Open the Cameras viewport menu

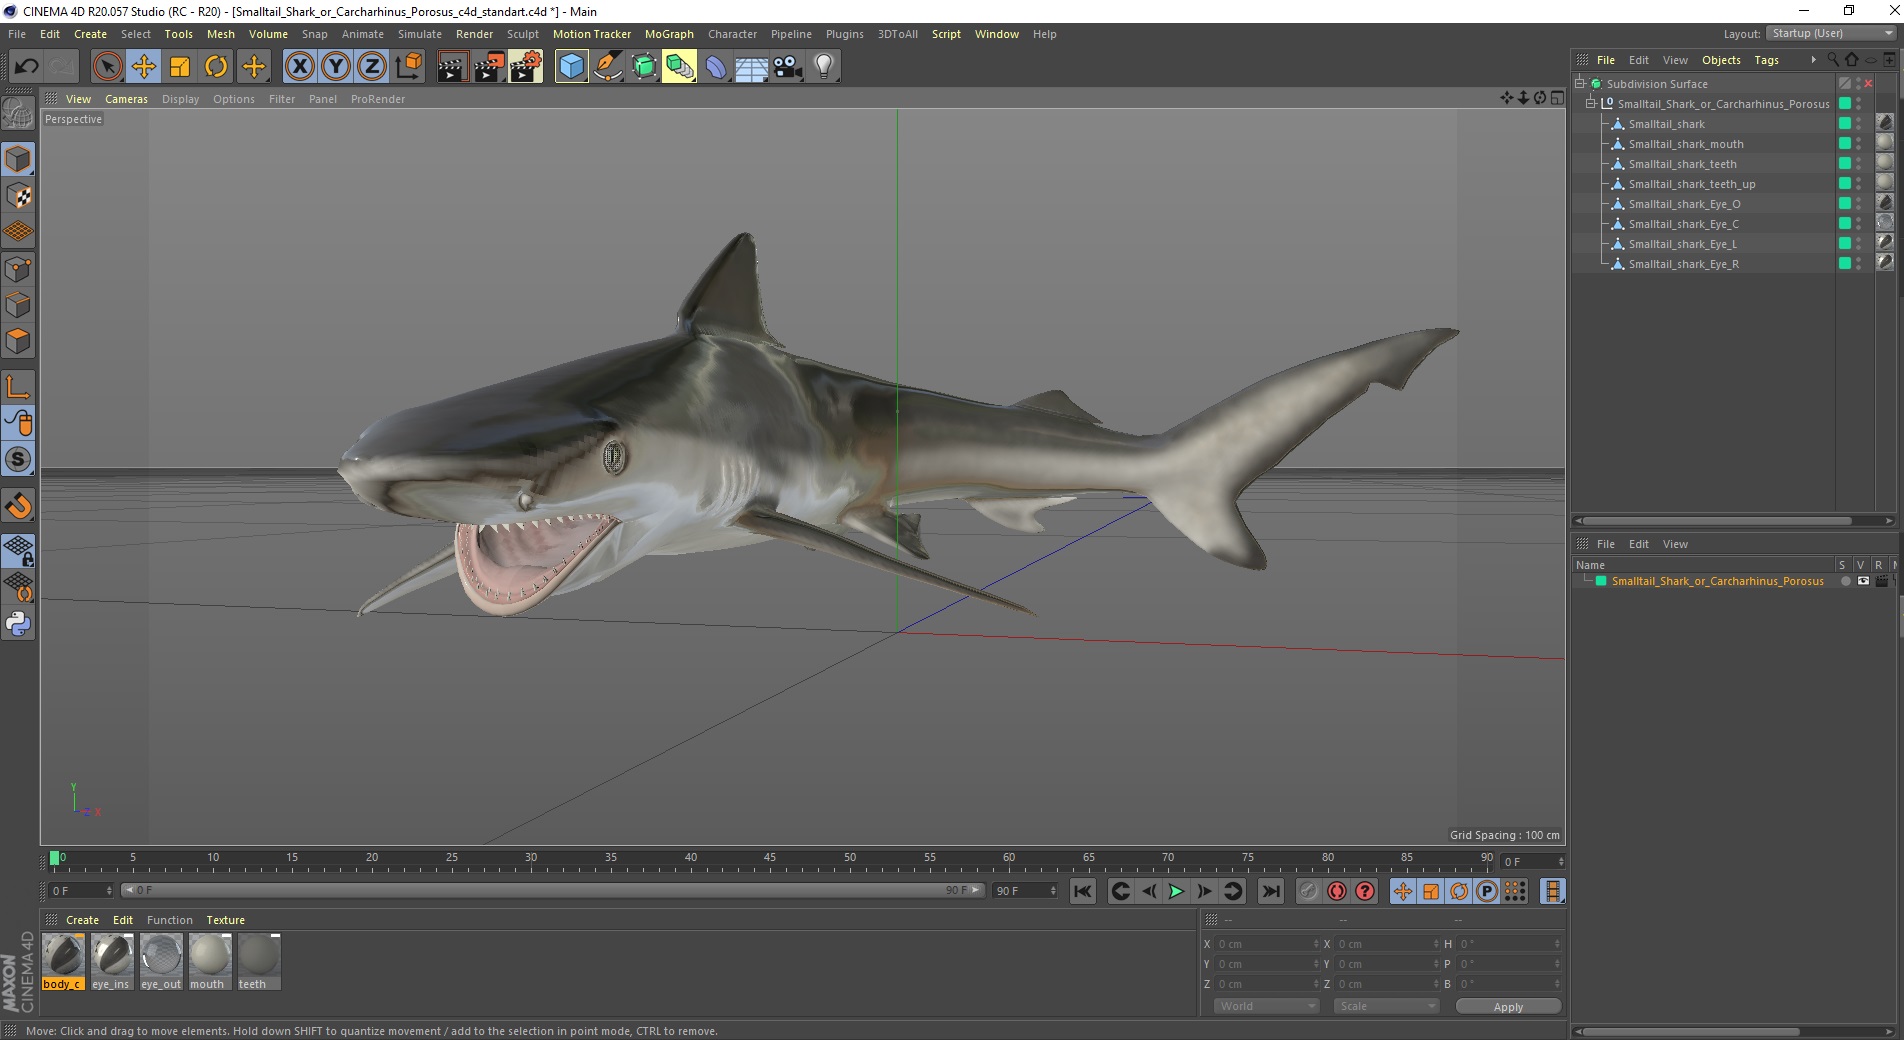coord(126,99)
